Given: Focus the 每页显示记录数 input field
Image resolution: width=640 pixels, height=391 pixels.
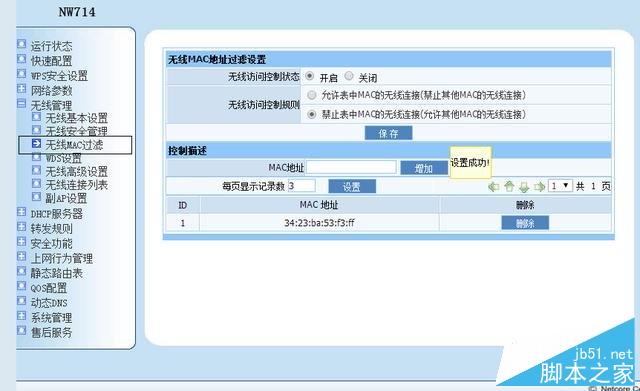Looking at the screenshot, I should [302, 186].
